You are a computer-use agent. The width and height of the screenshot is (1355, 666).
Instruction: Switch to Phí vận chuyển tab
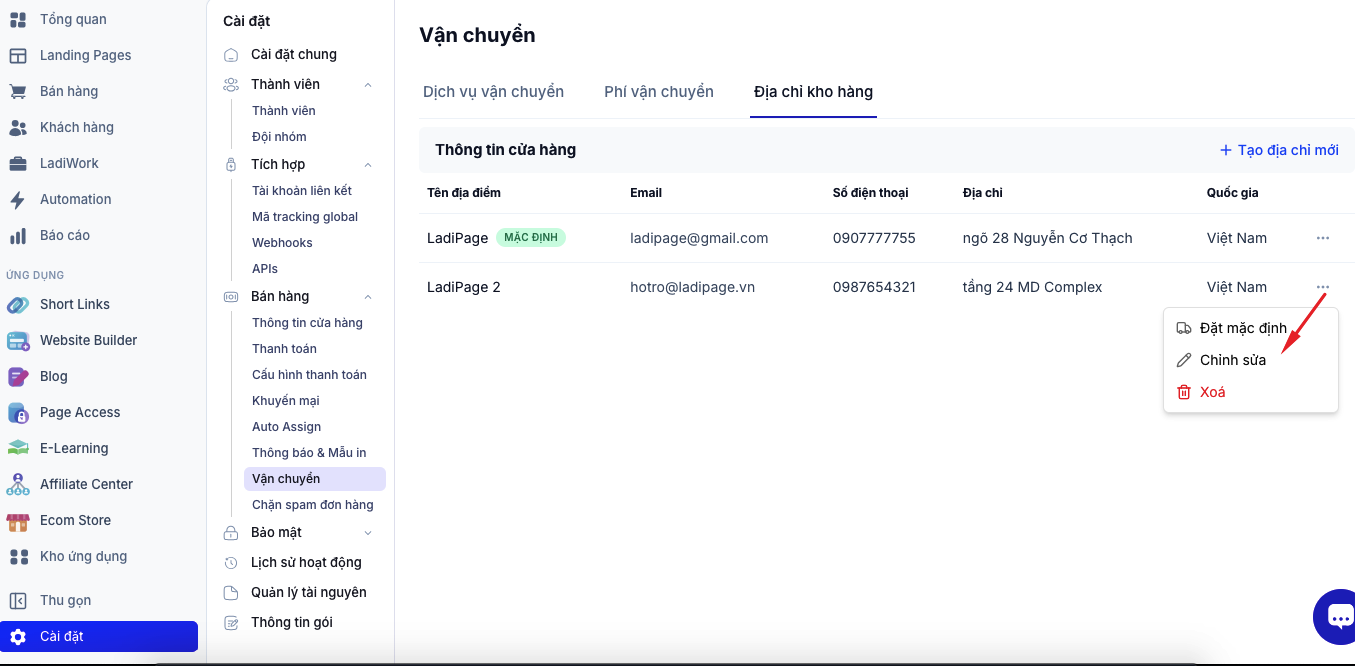click(659, 92)
